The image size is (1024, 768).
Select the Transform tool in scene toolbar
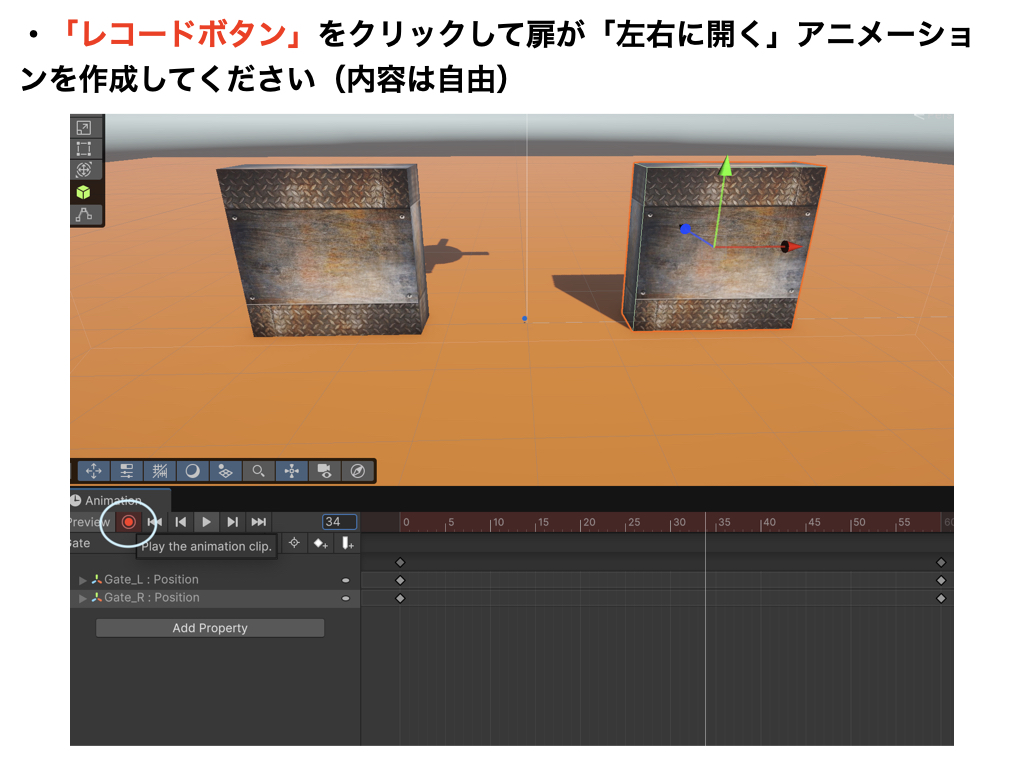tap(84, 170)
